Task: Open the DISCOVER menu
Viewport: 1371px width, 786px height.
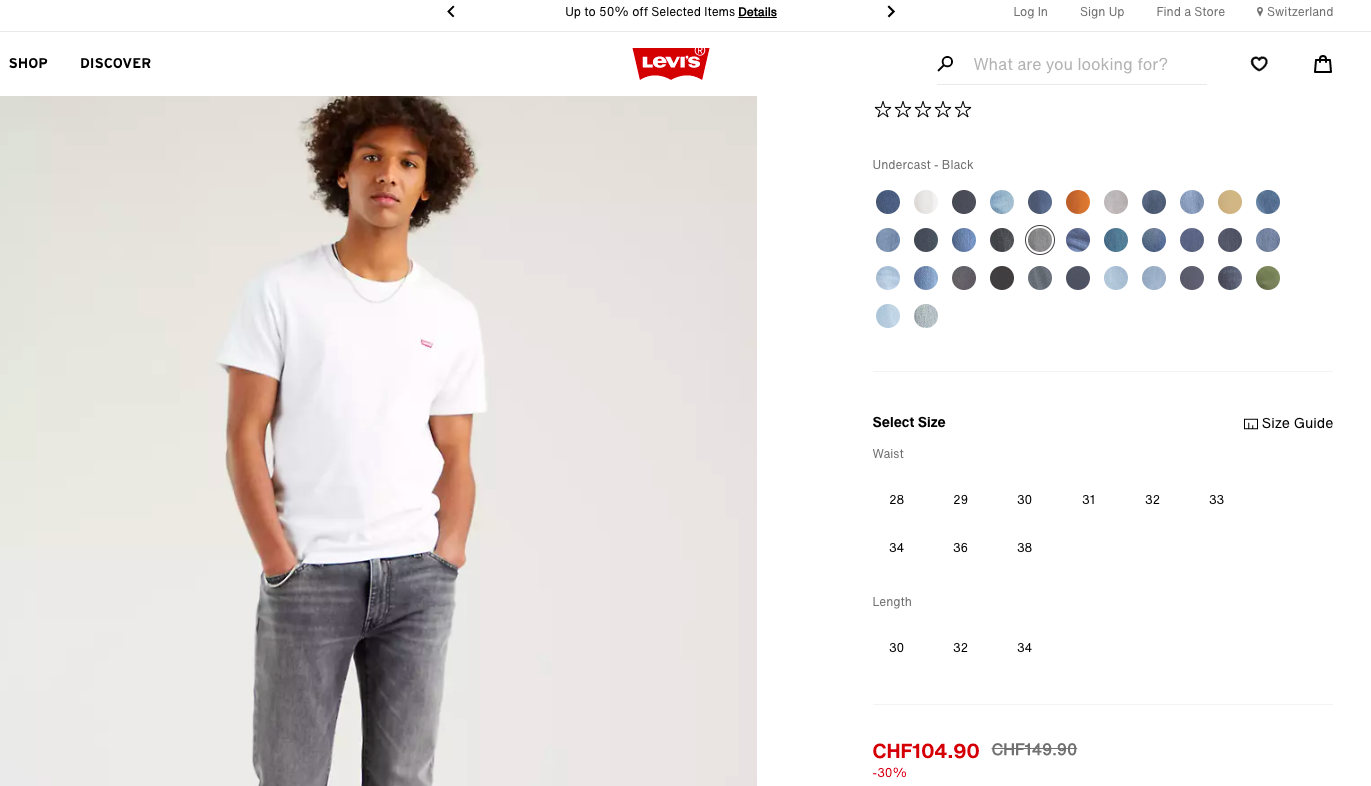Action: [x=115, y=63]
